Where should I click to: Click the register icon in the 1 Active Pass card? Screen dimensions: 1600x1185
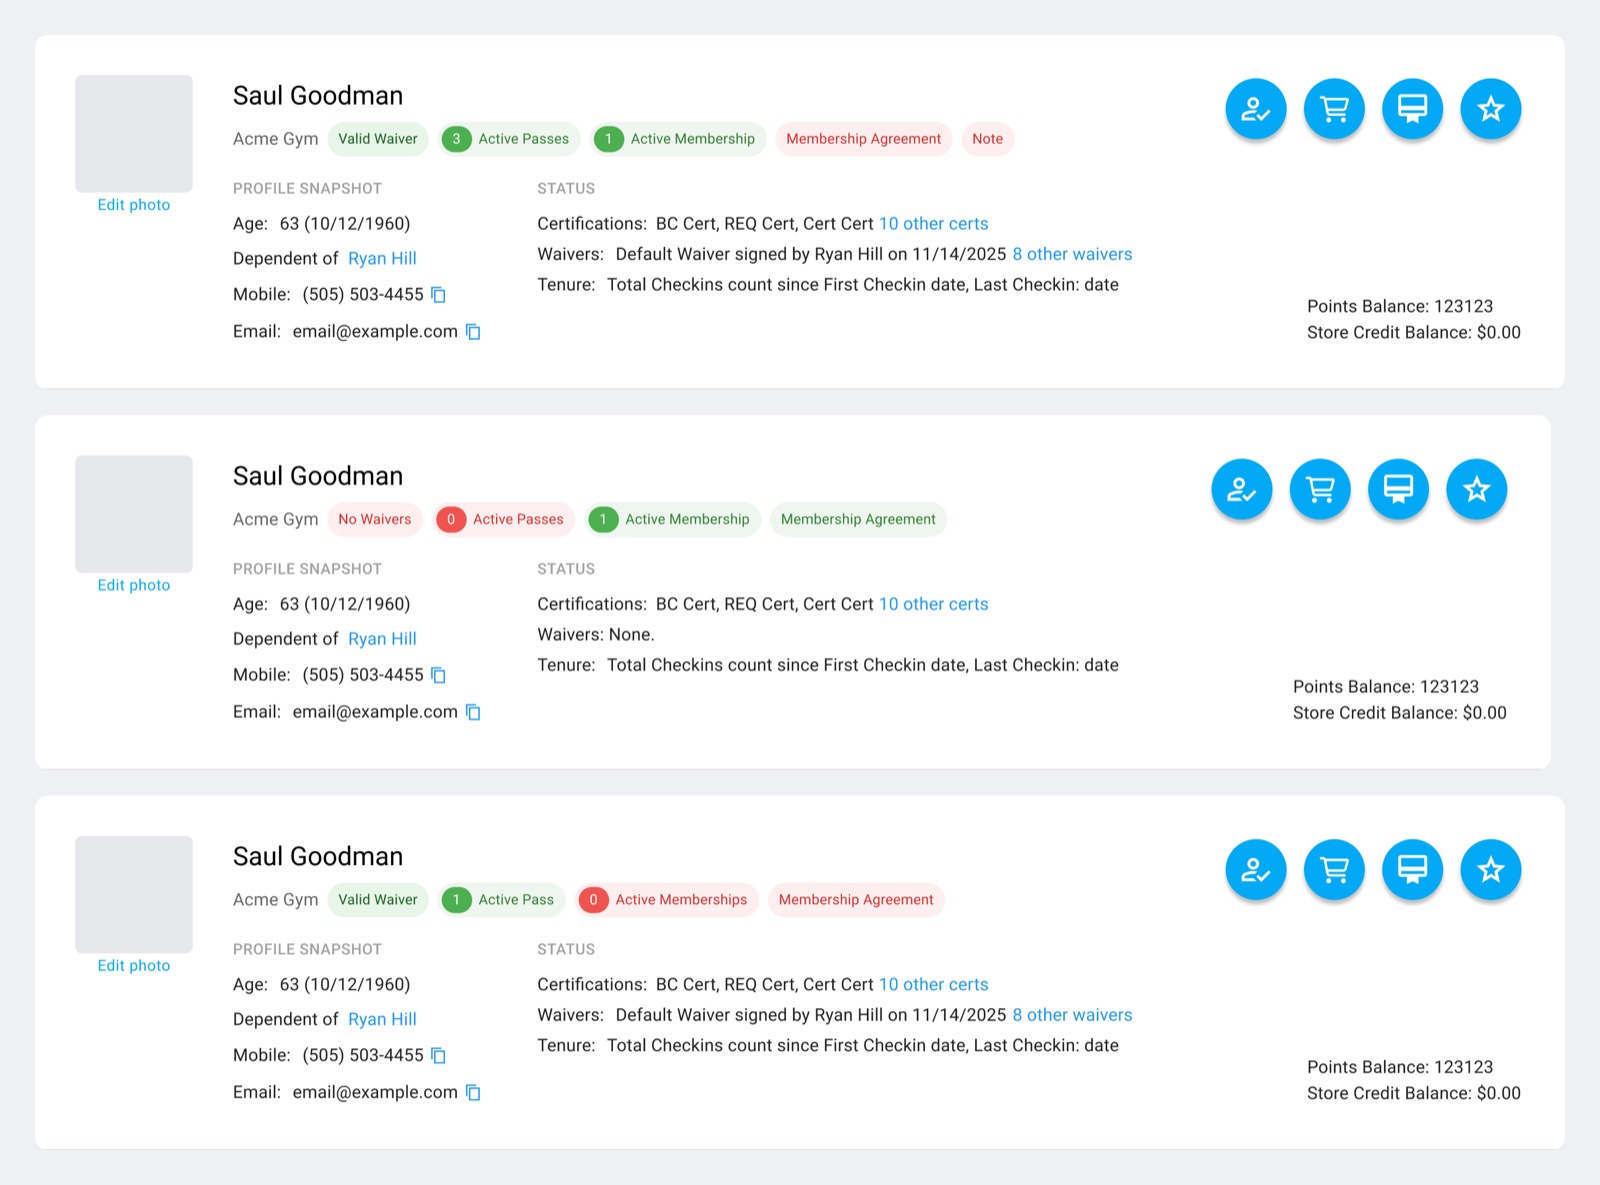point(1412,870)
